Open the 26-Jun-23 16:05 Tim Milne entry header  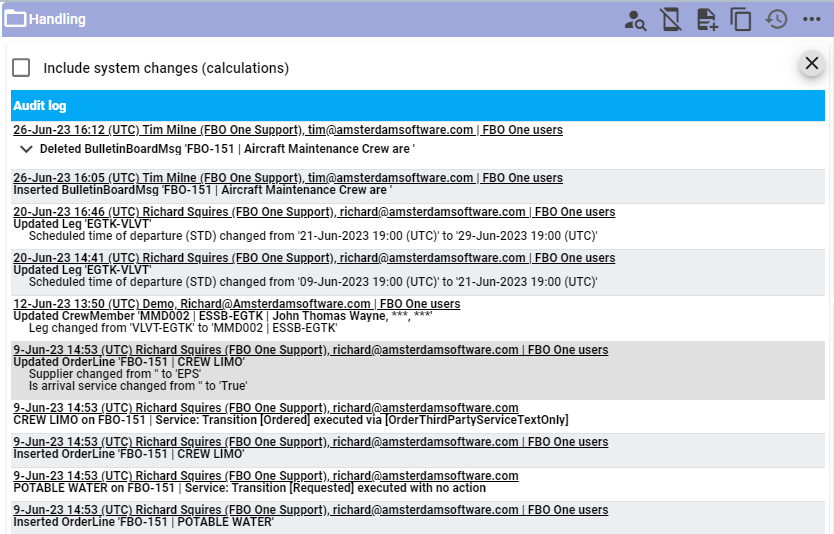(x=288, y=178)
